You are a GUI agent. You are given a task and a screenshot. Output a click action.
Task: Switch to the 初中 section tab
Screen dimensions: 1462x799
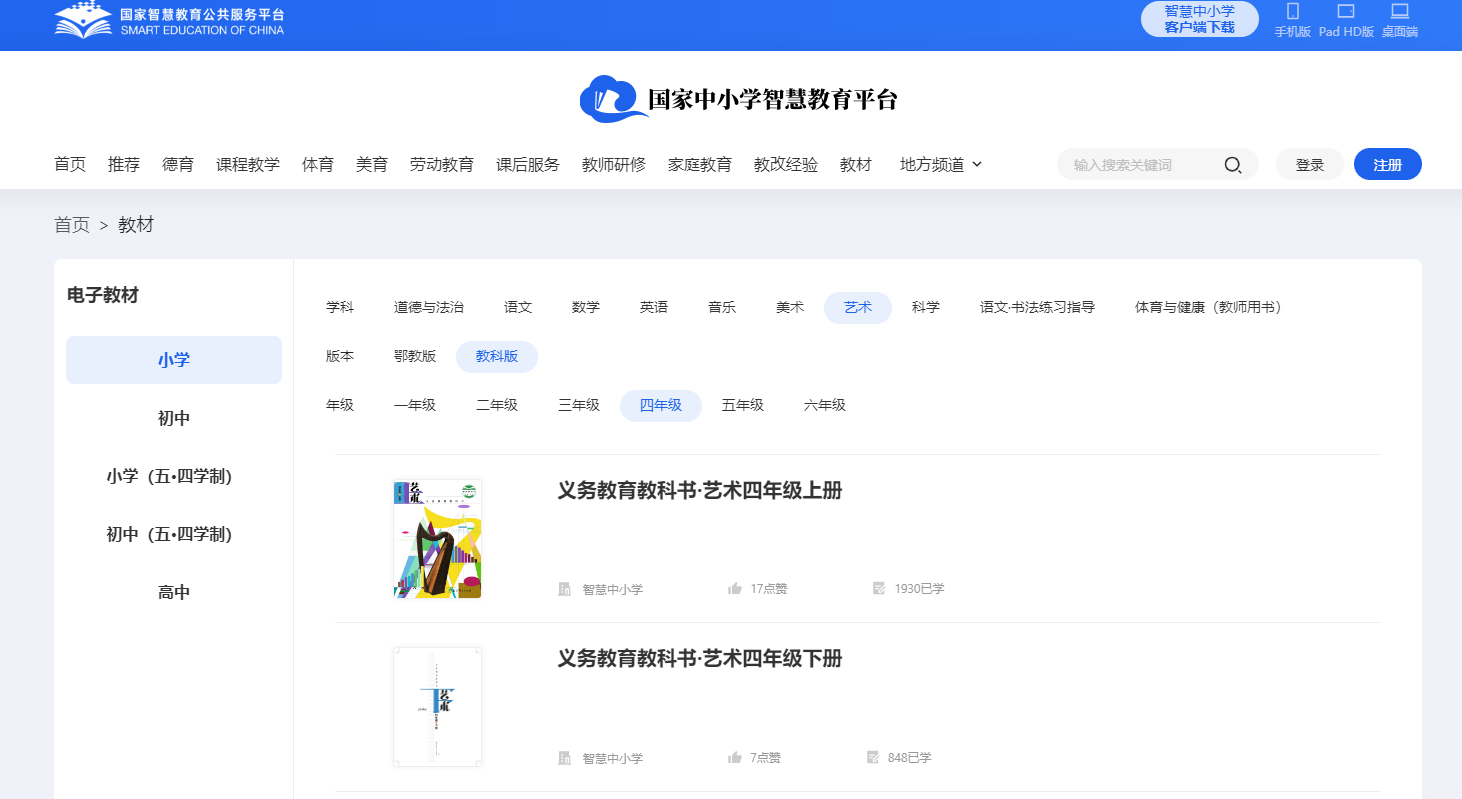173,417
